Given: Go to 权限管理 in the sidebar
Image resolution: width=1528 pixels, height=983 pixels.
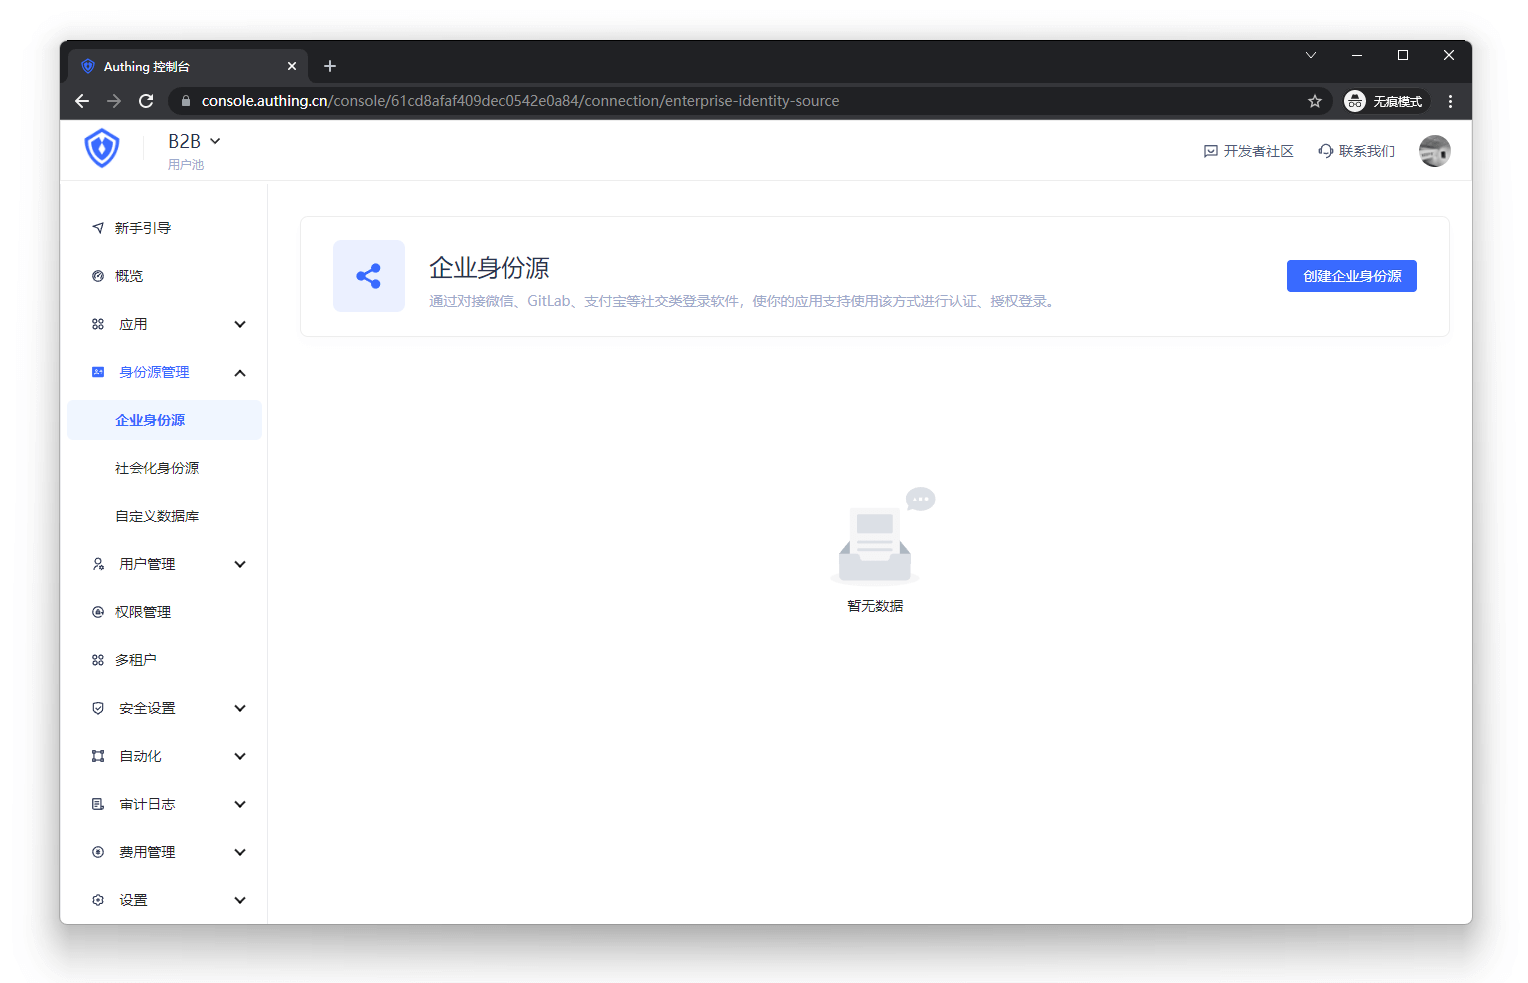Looking at the screenshot, I should pyautogui.click(x=143, y=612).
